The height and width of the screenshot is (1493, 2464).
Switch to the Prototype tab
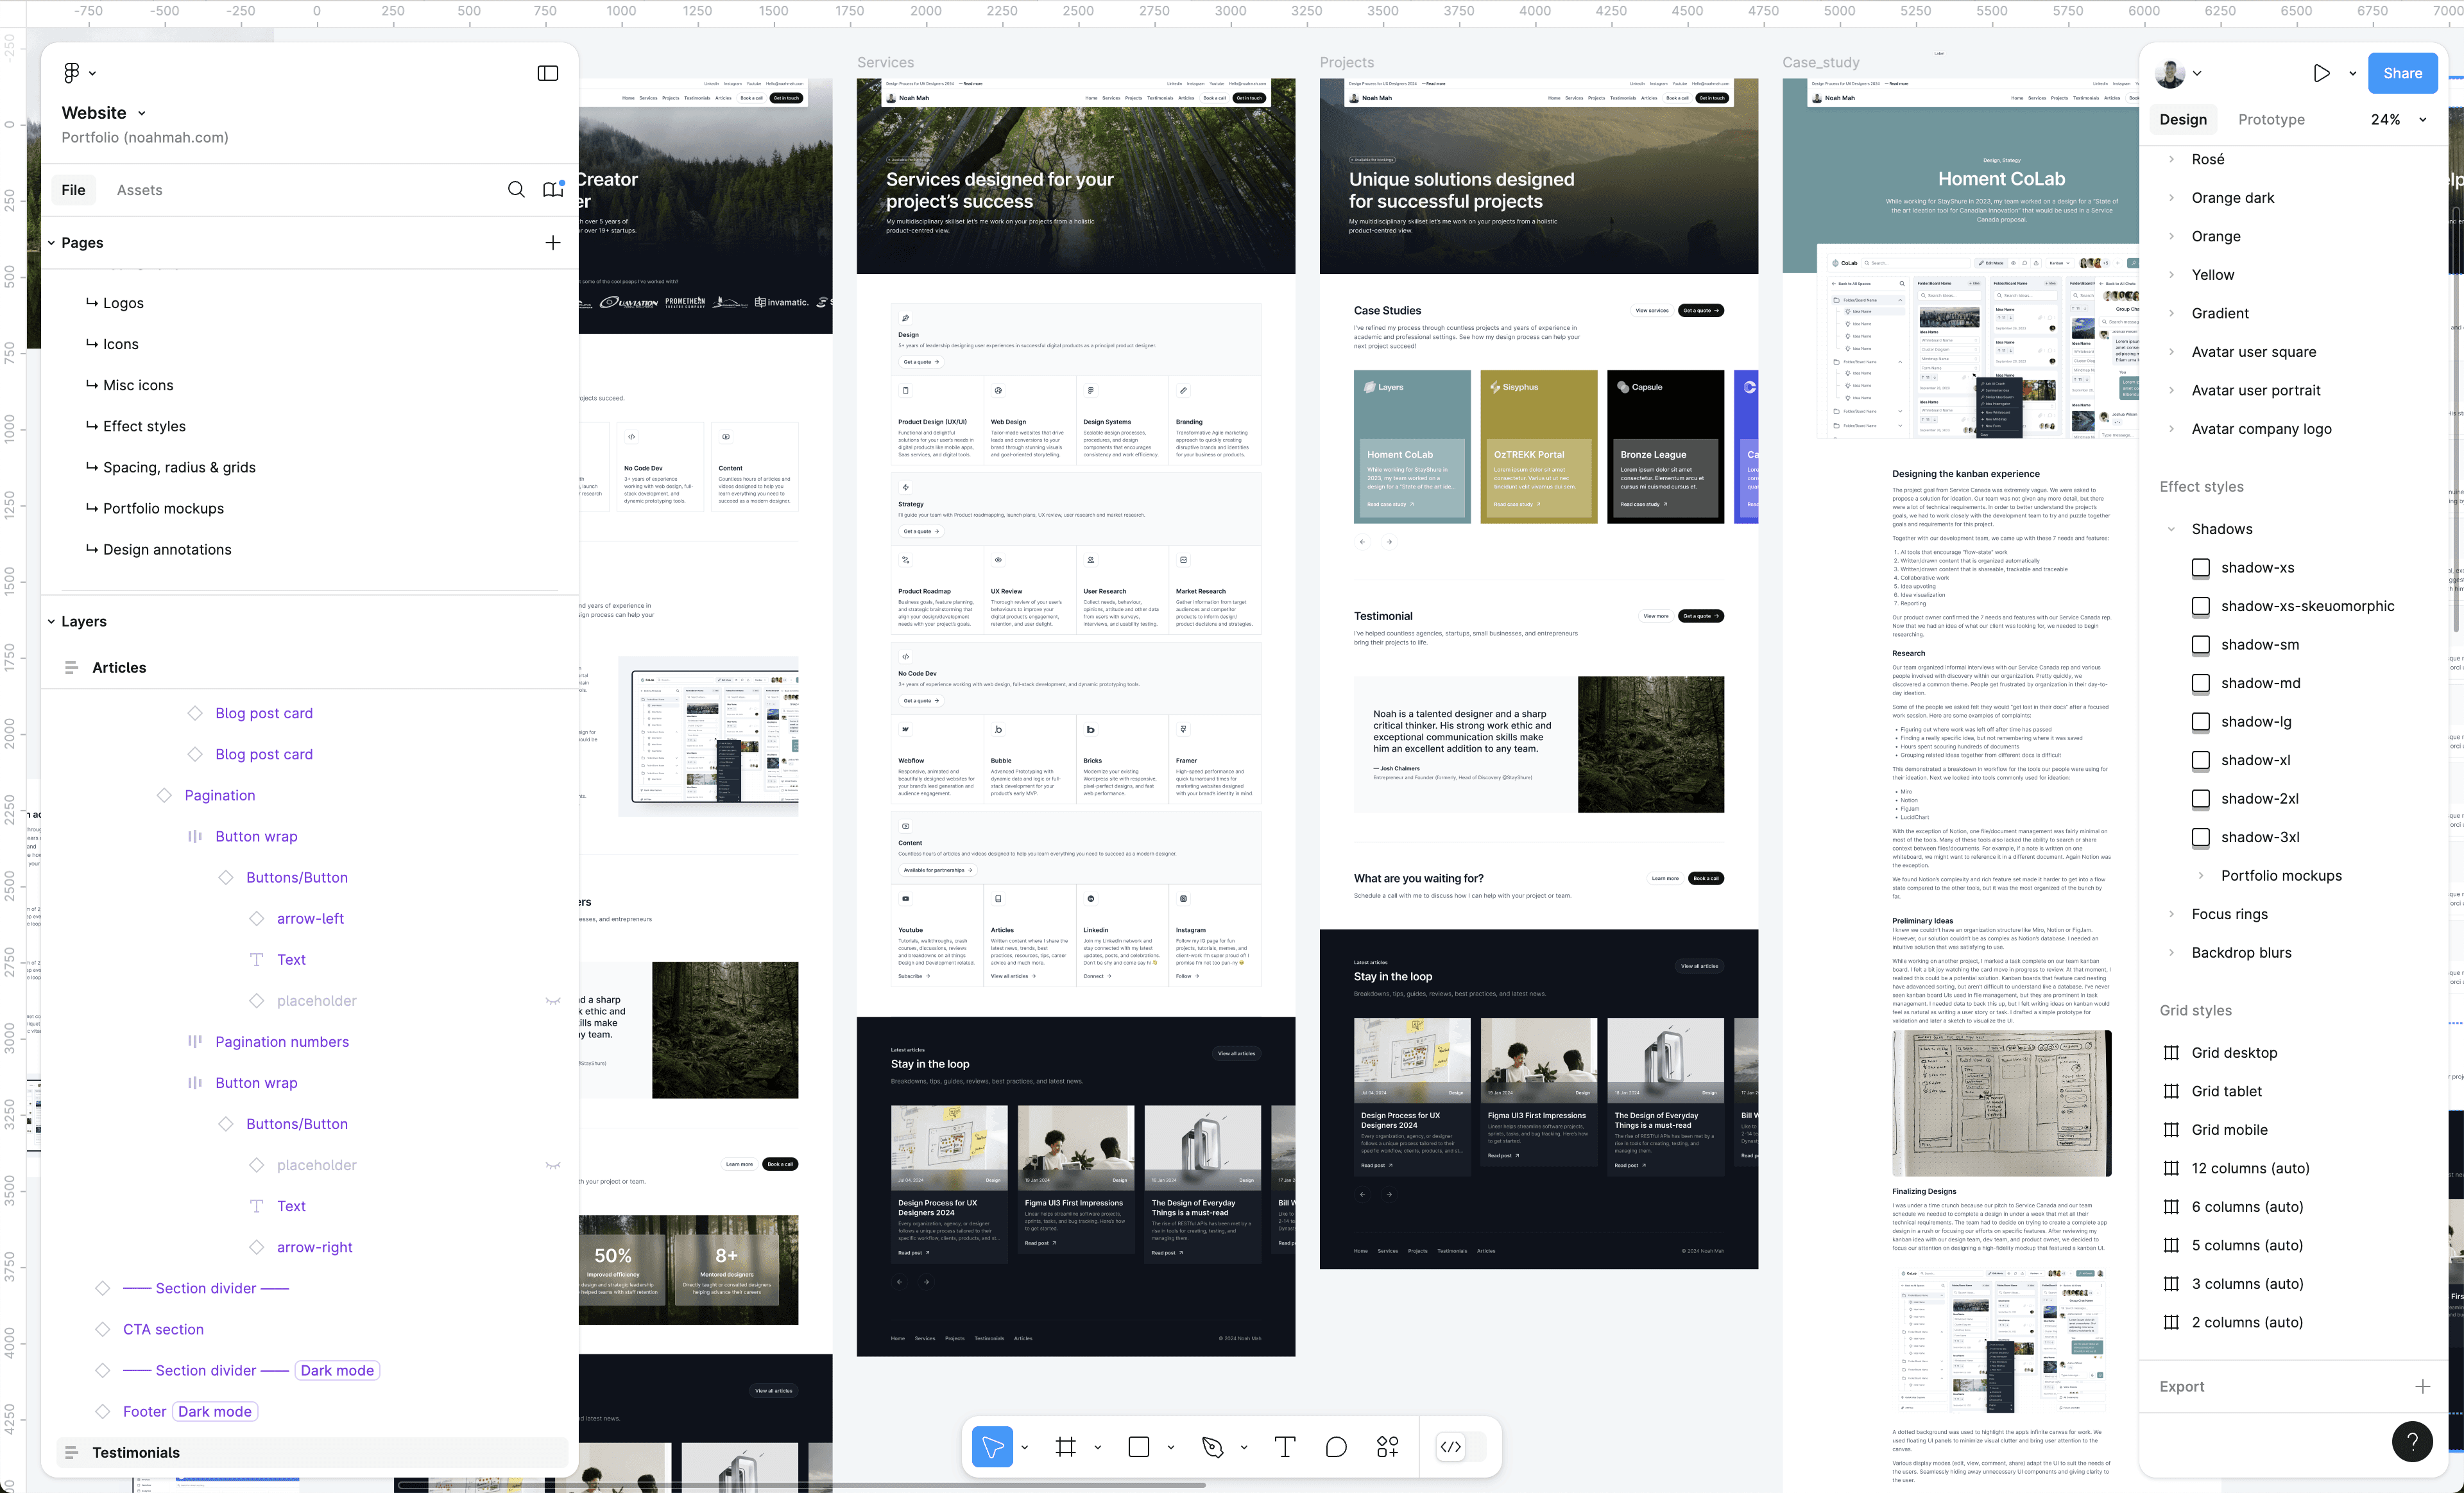pyautogui.click(x=2271, y=119)
